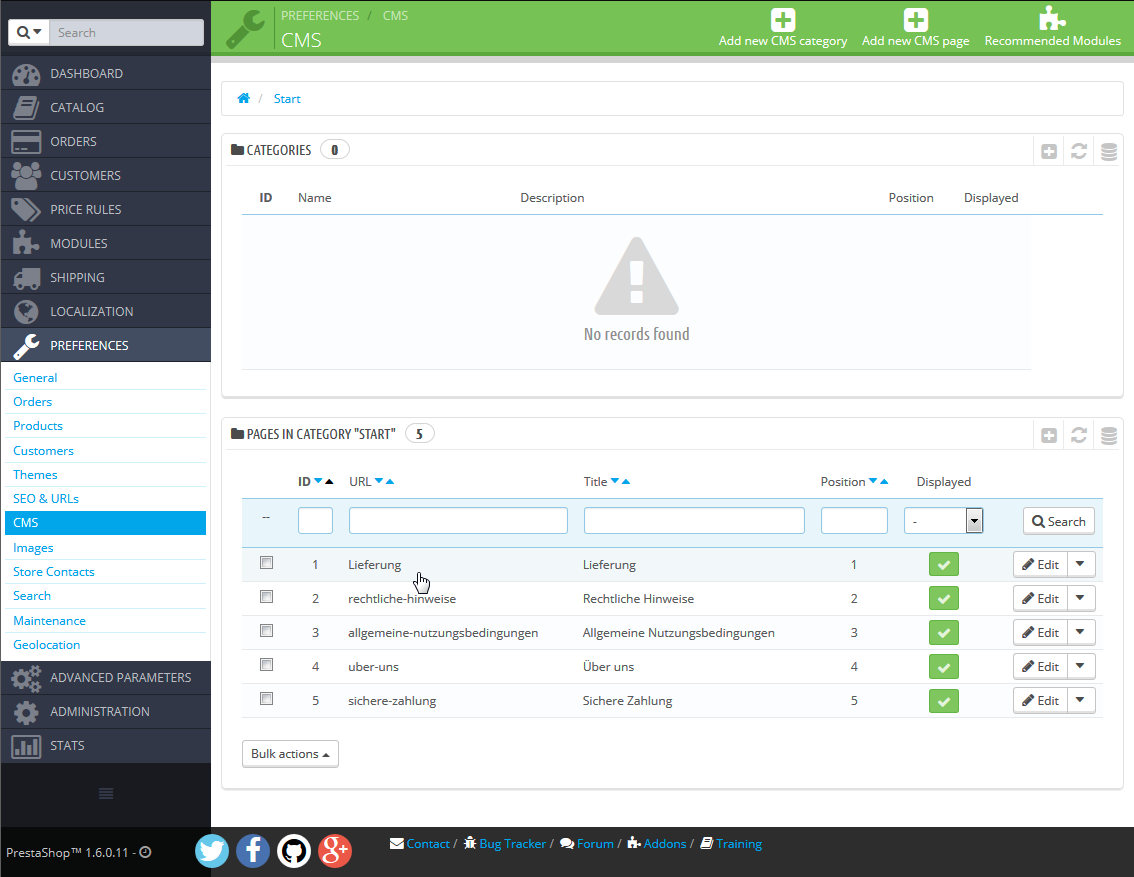Check the box for Lieferung row
The width and height of the screenshot is (1134, 877).
tap(266, 562)
